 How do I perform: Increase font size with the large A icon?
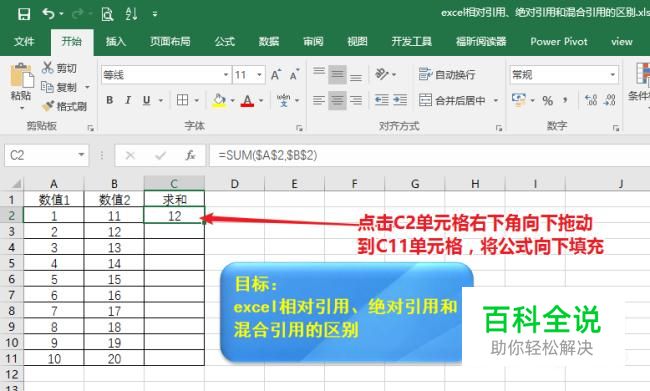(x=276, y=75)
